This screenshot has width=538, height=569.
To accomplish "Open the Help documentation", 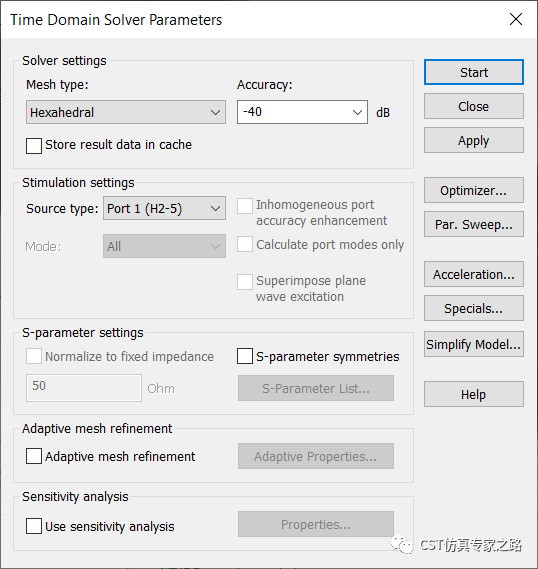I will (x=473, y=394).
